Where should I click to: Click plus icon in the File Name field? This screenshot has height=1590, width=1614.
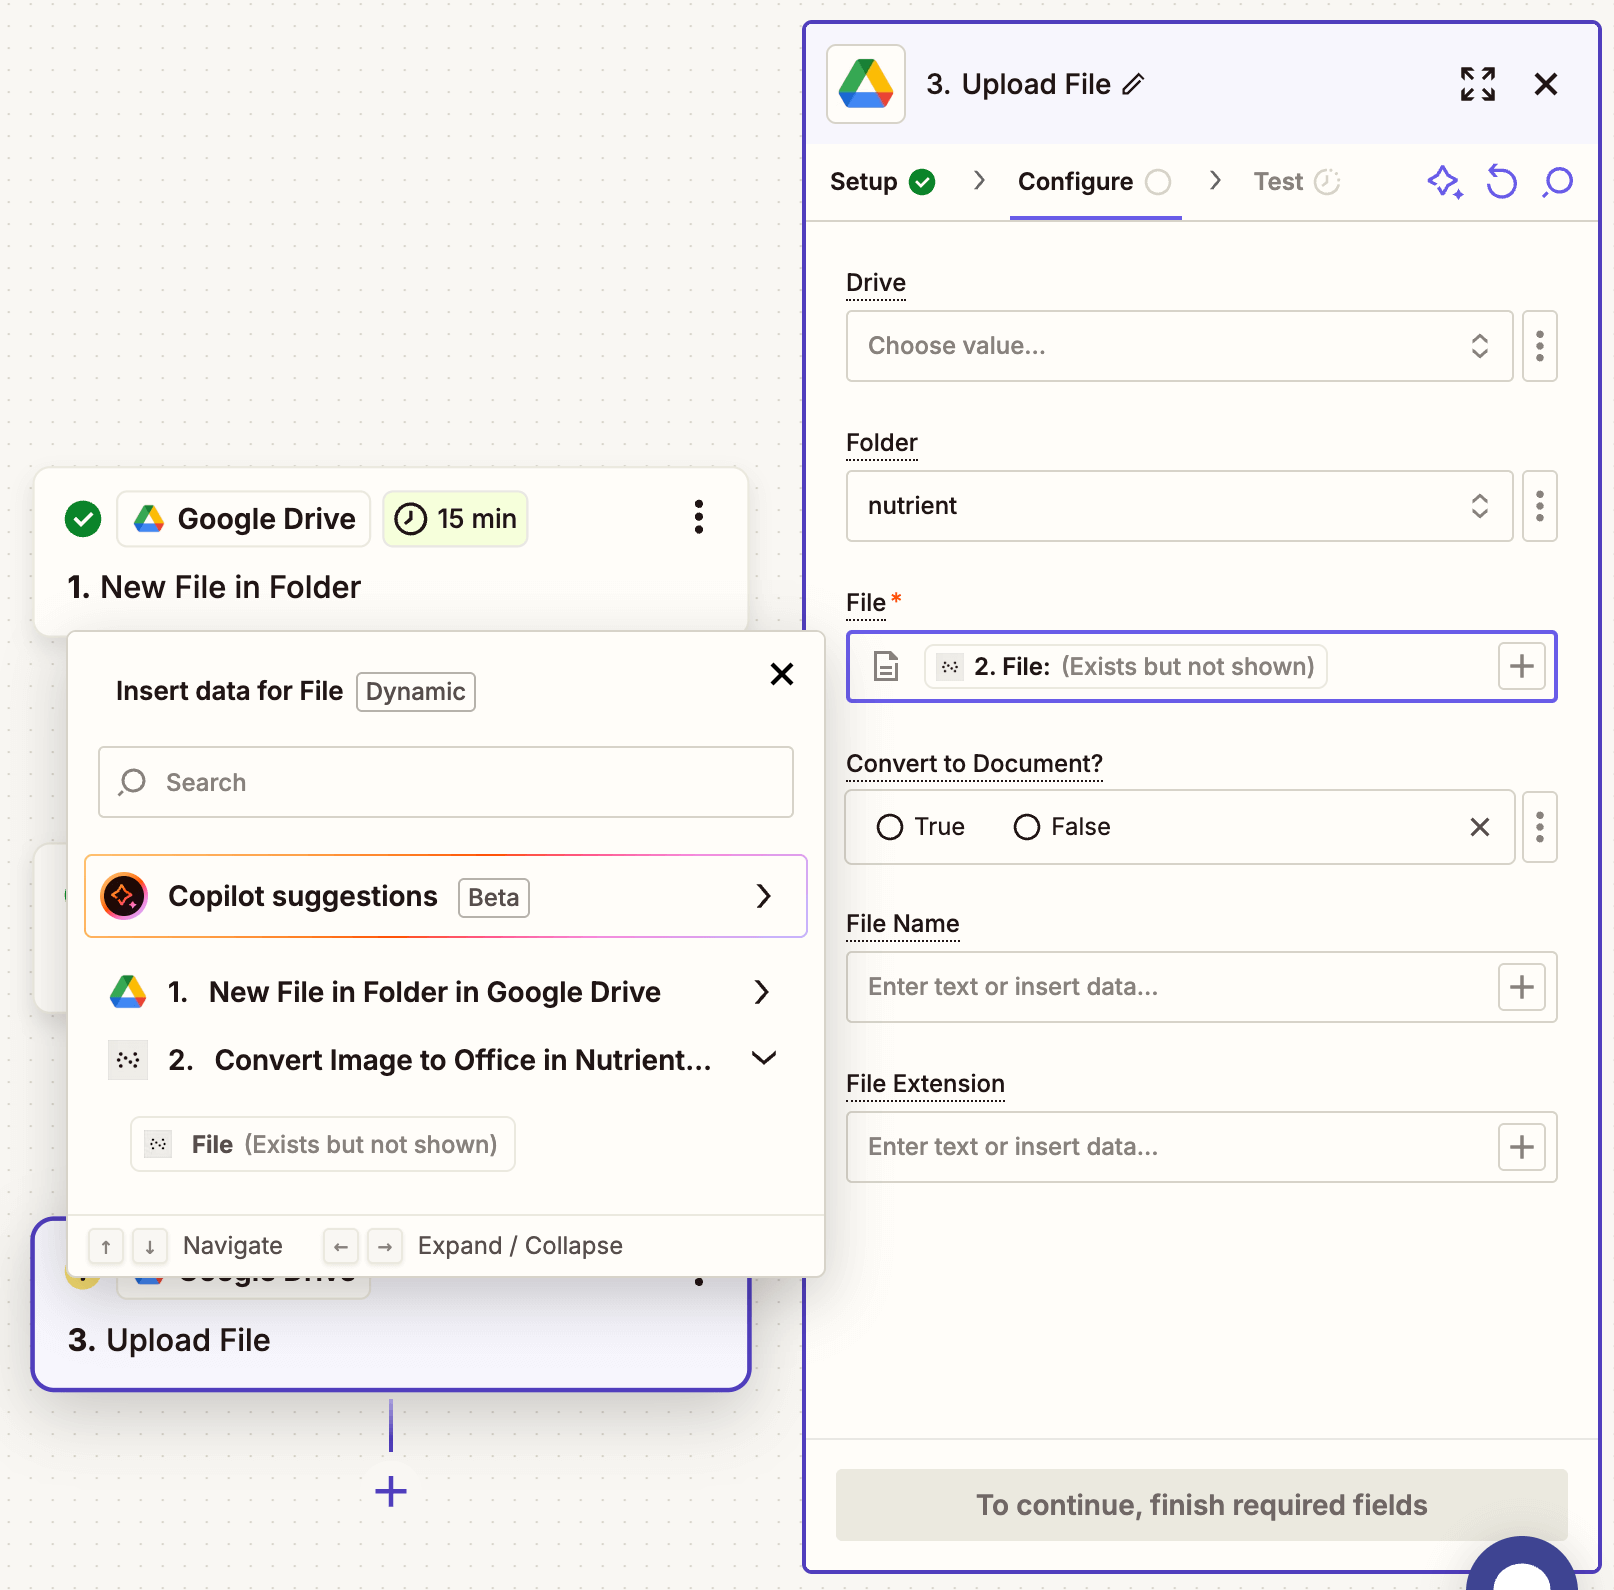[1521, 987]
